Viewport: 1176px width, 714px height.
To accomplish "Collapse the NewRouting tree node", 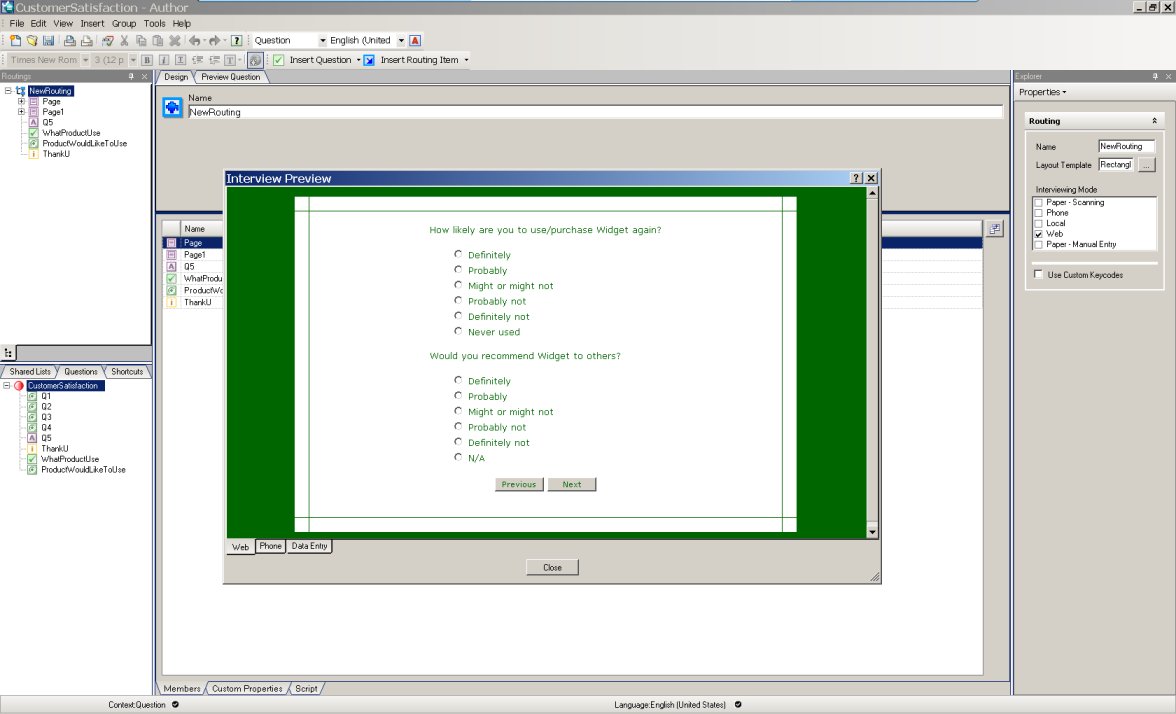I will tap(8, 91).
